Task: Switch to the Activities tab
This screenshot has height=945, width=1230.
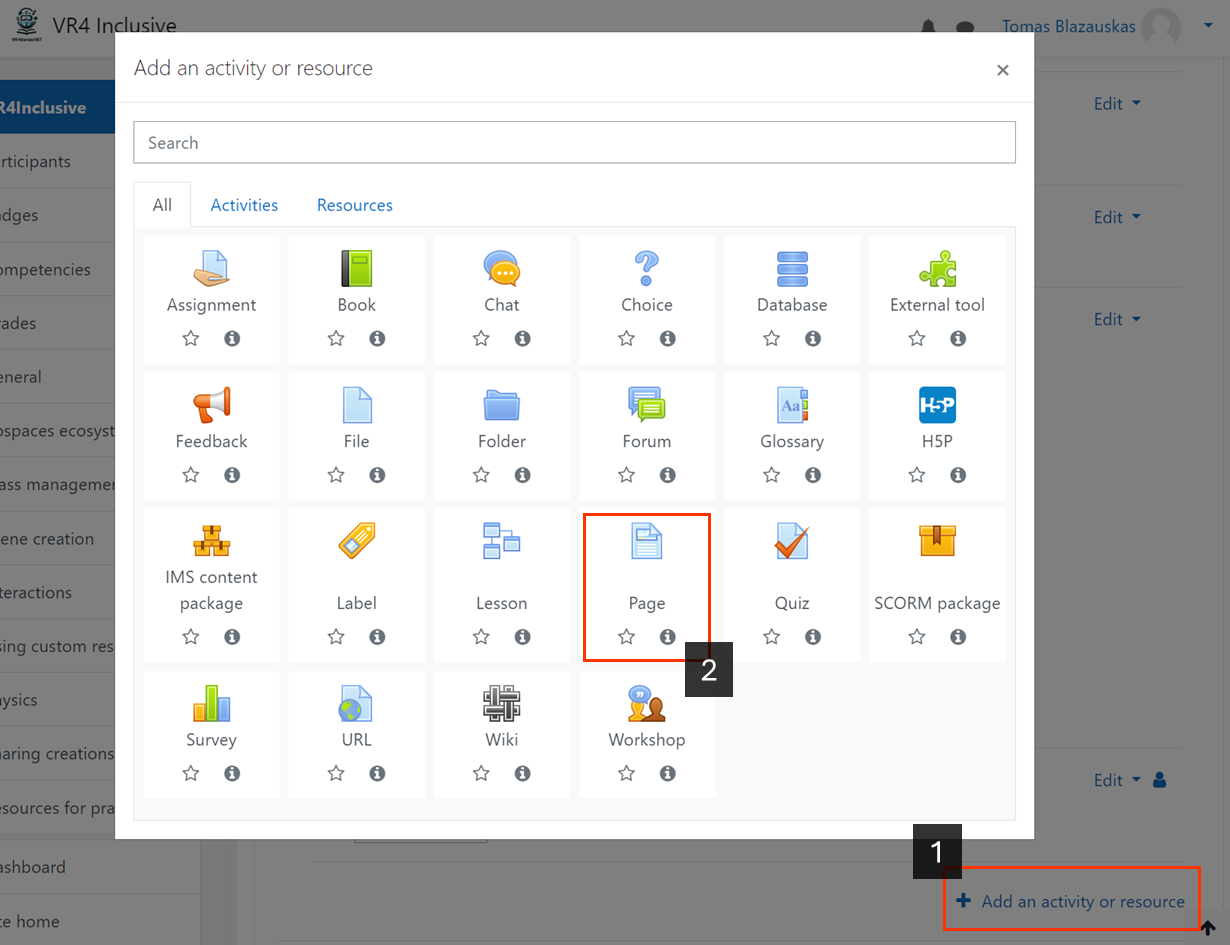Action: pos(244,205)
